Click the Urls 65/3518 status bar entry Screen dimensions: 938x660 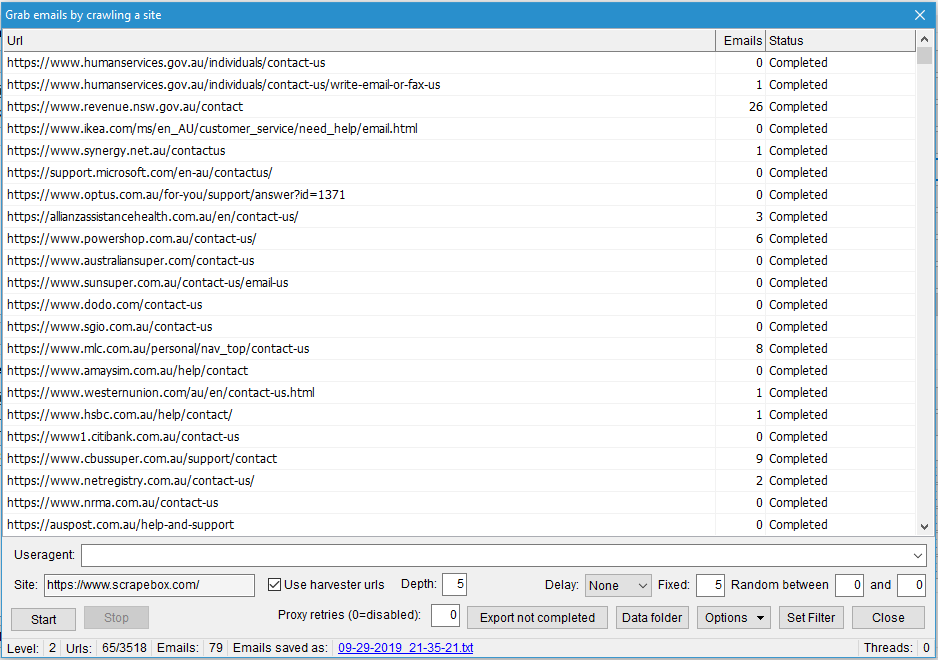point(124,647)
